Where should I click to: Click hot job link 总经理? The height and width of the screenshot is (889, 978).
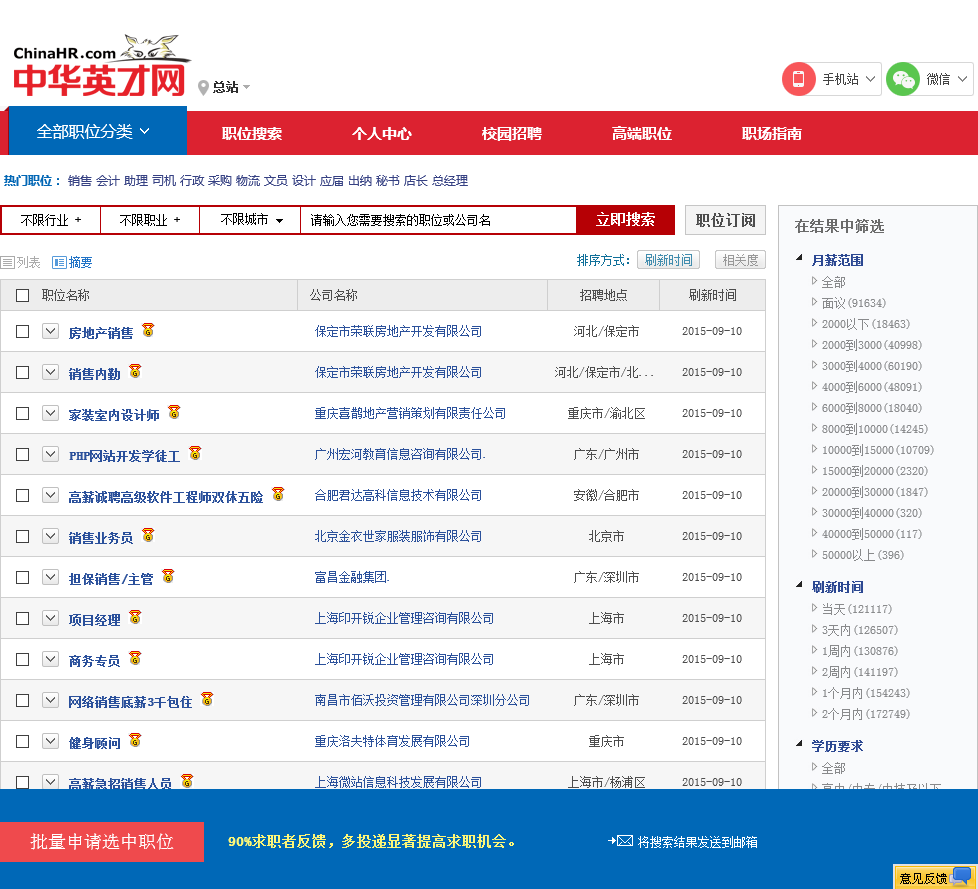(x=450, y=181)
